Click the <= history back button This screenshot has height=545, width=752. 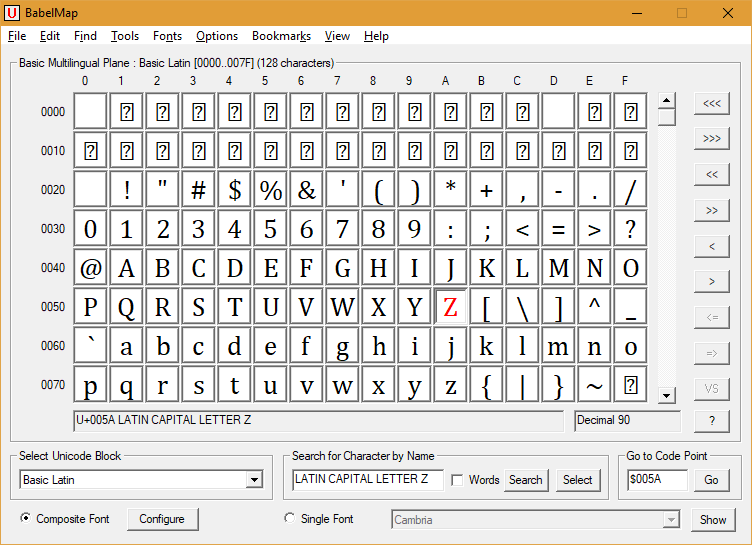click(x=712, y=318)
